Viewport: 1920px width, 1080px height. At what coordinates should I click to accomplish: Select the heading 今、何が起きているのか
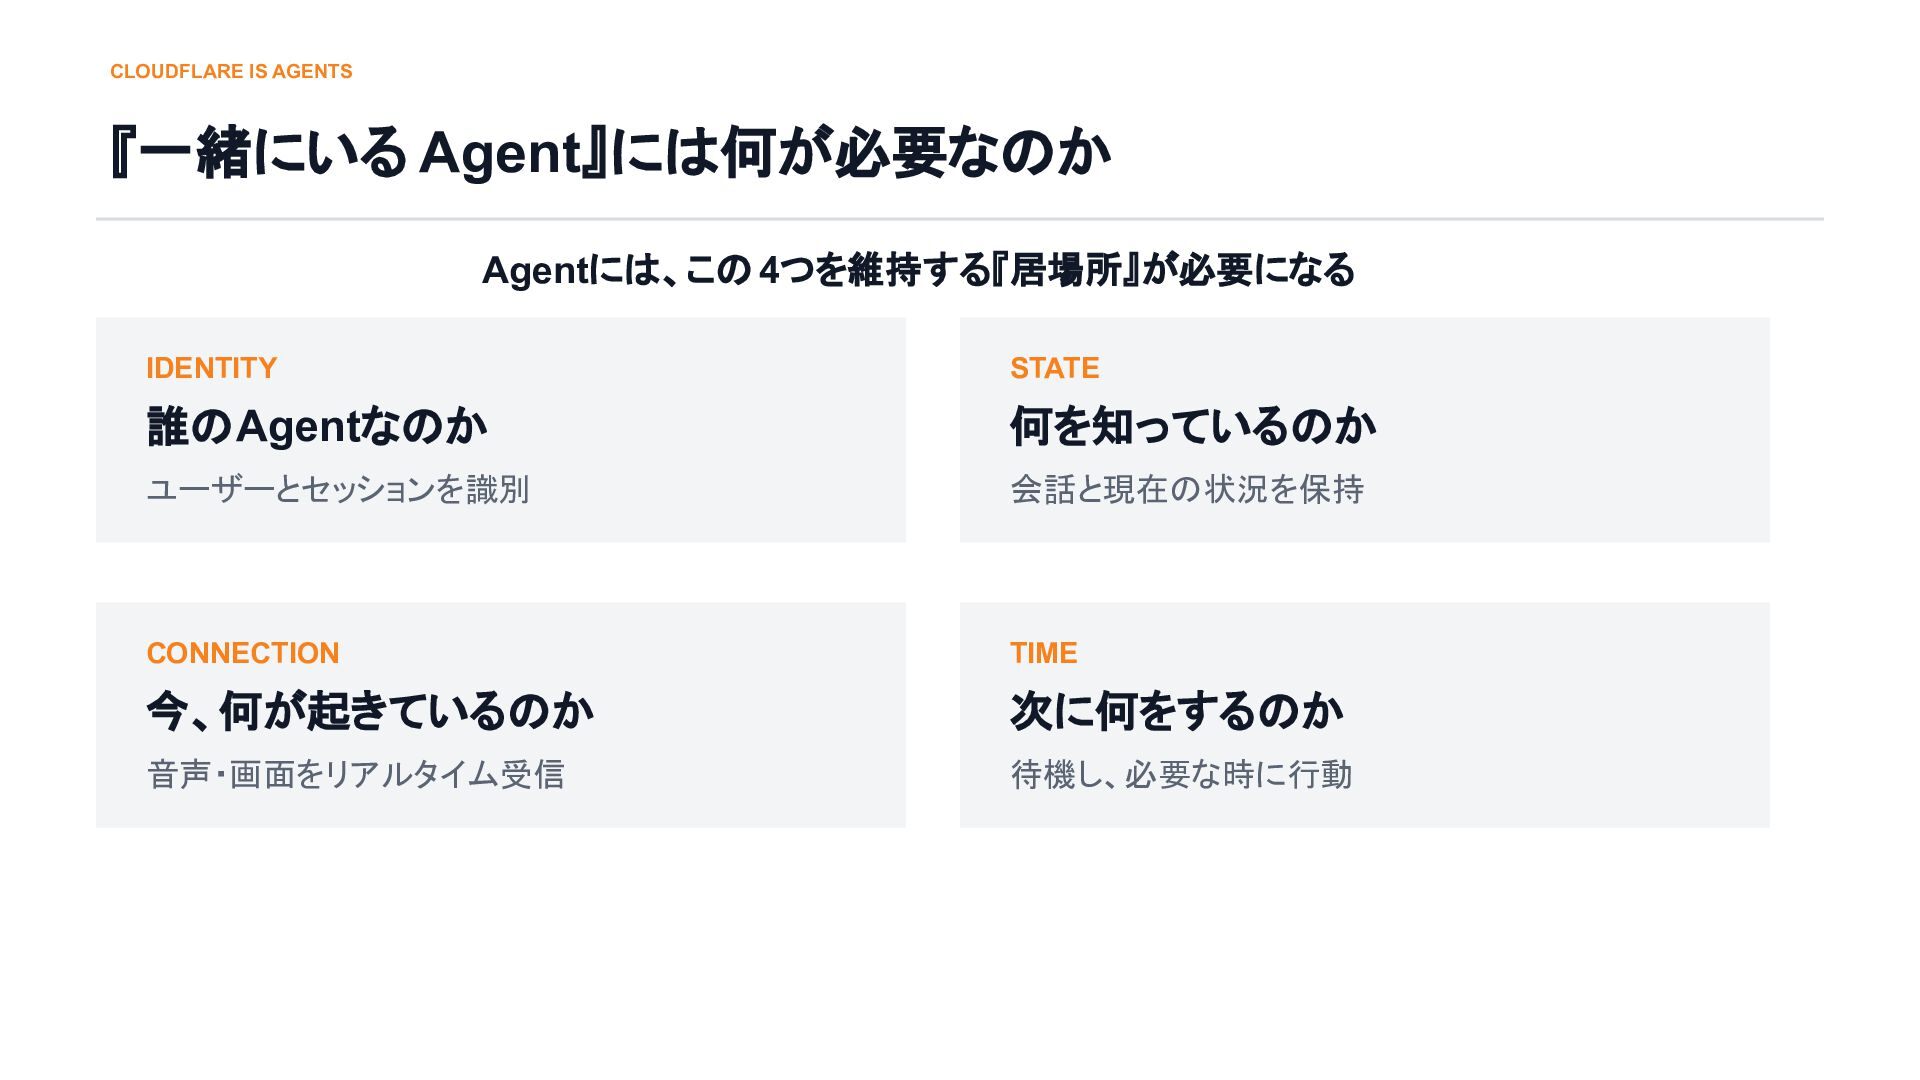(370, 711)
